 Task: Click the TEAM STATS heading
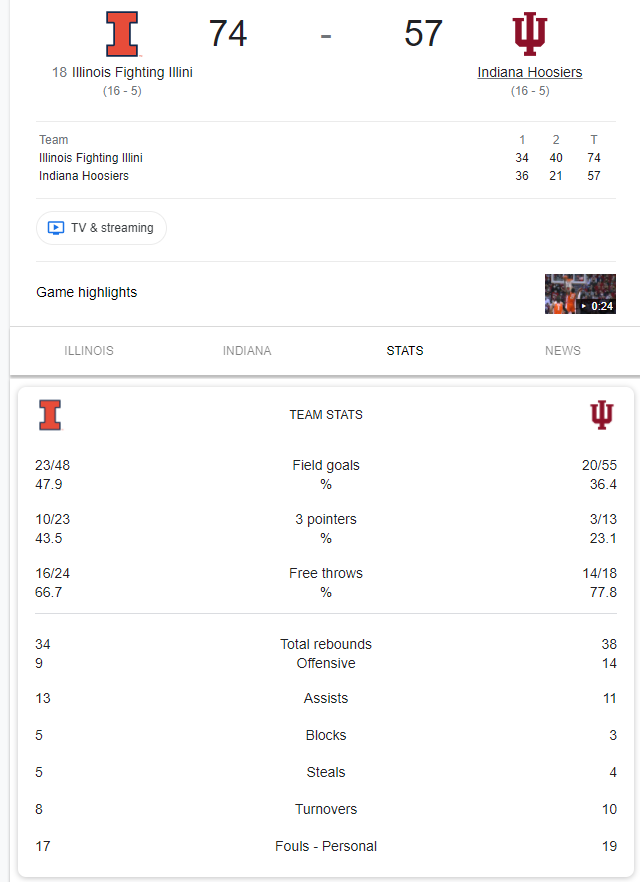click(x=326, y=415)
